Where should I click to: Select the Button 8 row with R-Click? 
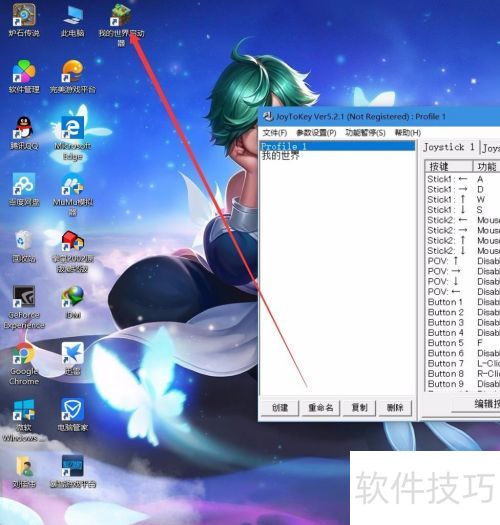[x=463, y=374]
